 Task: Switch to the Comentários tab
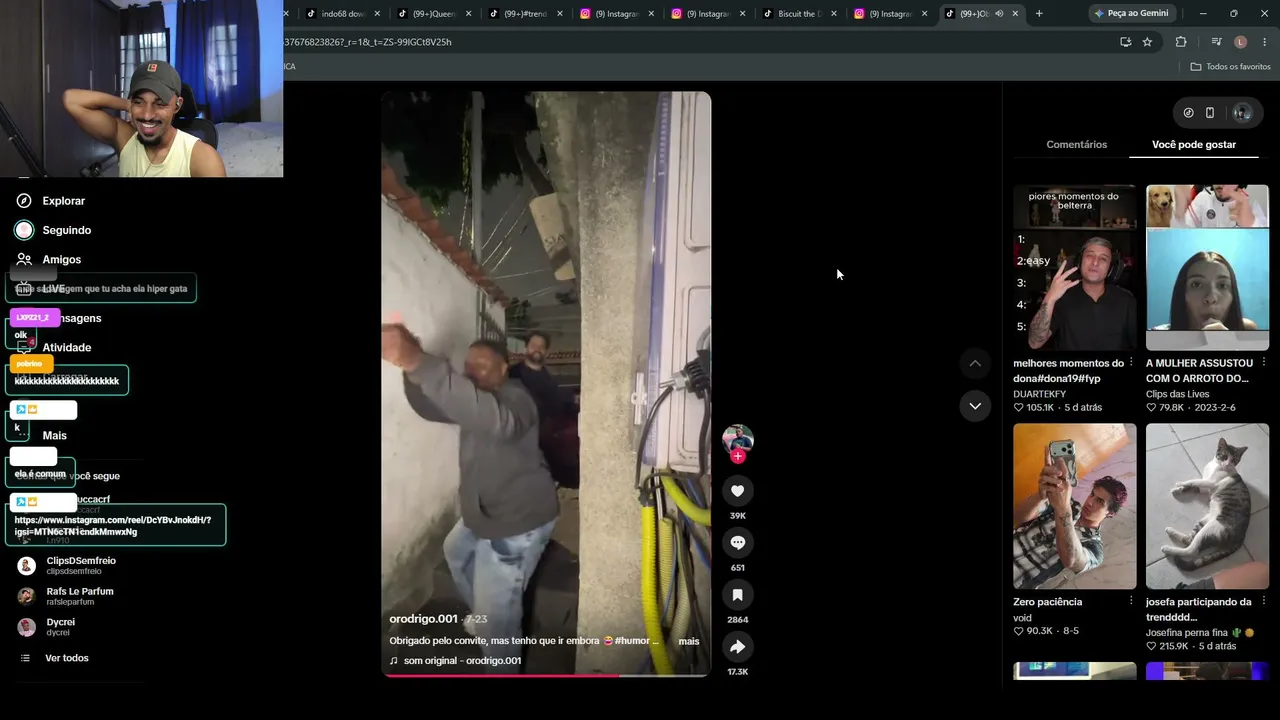(x=1076, y=145)
